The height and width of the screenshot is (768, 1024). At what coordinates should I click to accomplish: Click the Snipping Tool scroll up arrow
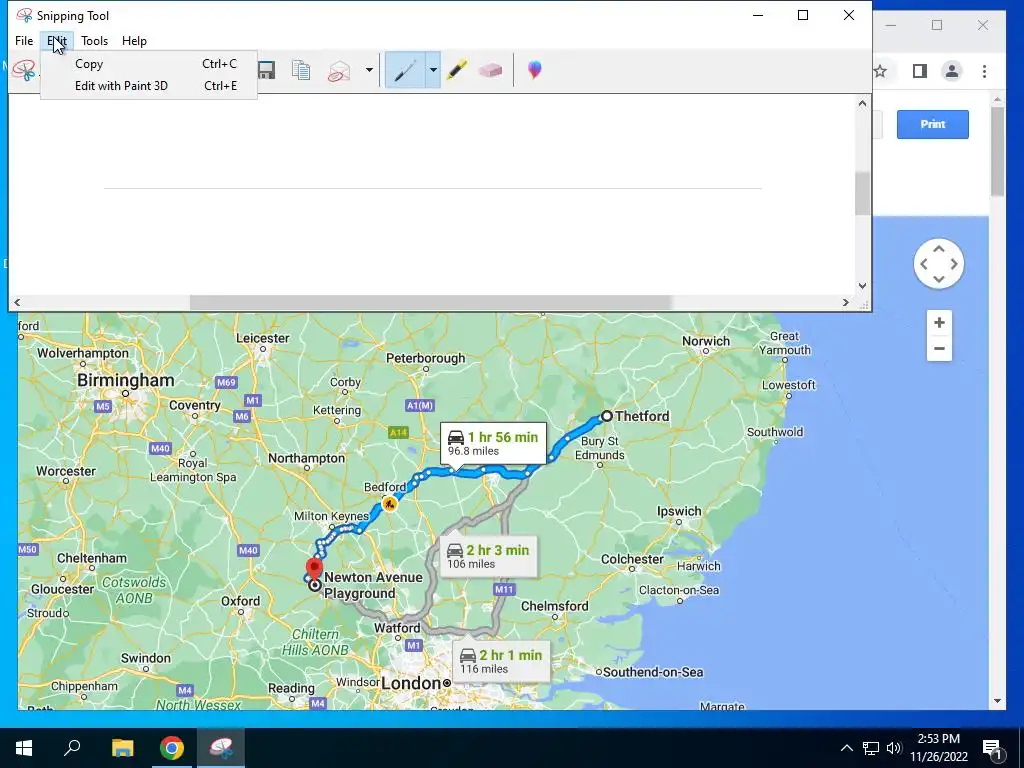coord(863,103)
